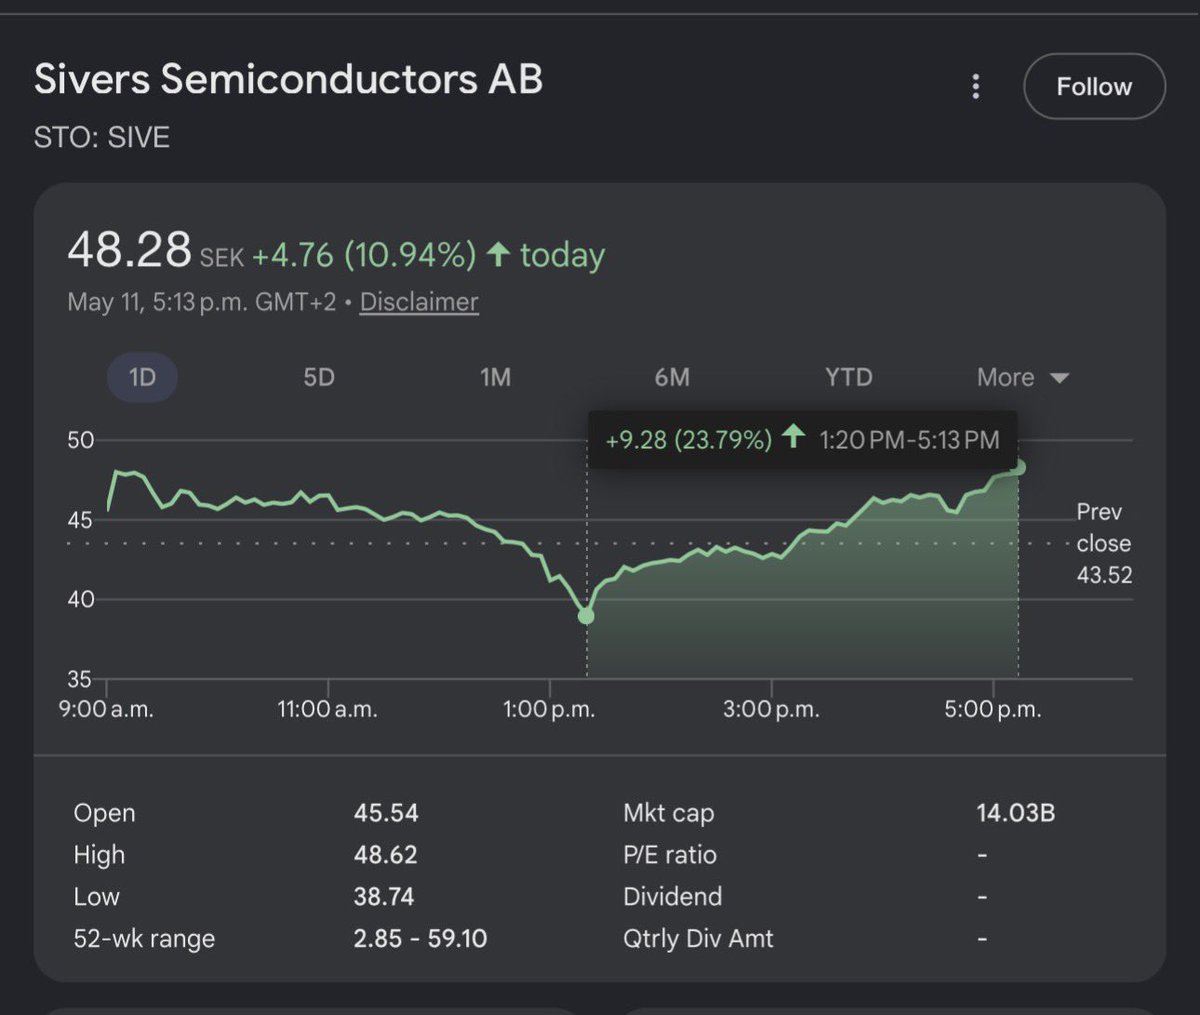Screen dimensions: 1200x1015
Task: Open the Disclaimer link
Action: (419, 302)
